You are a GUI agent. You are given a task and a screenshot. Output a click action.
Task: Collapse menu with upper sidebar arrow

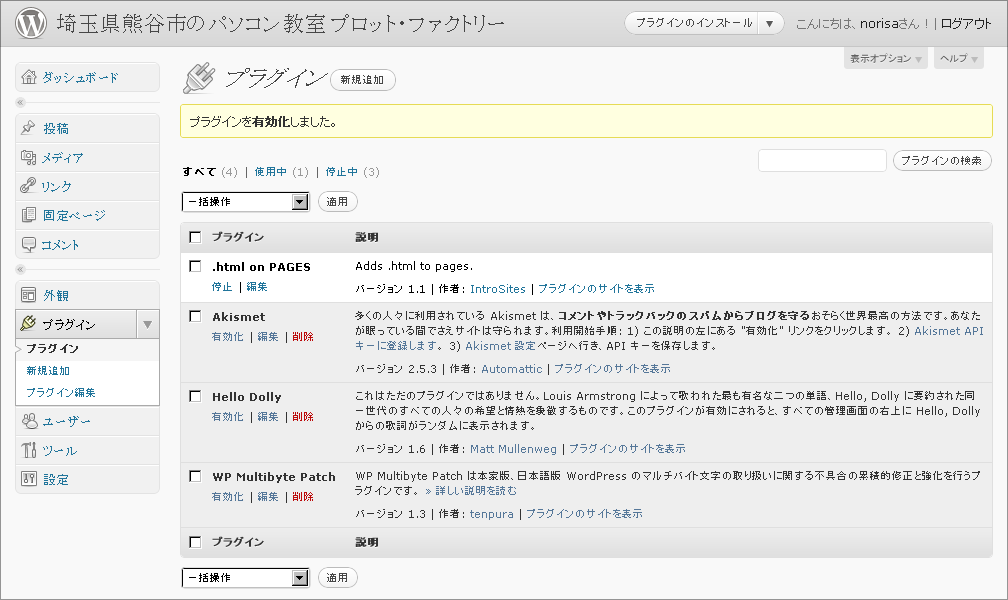20,102
